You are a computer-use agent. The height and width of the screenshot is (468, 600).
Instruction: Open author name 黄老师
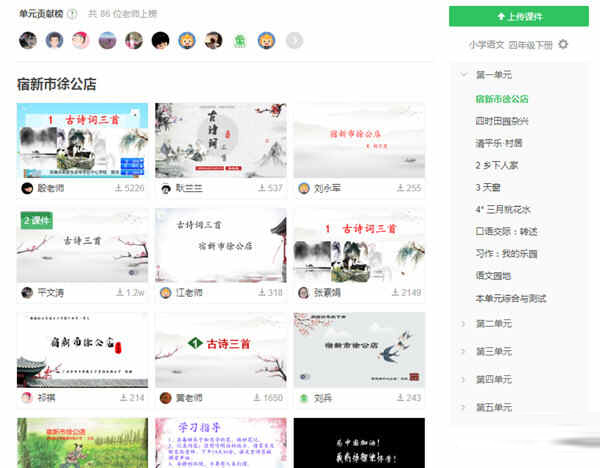point(189,398)
